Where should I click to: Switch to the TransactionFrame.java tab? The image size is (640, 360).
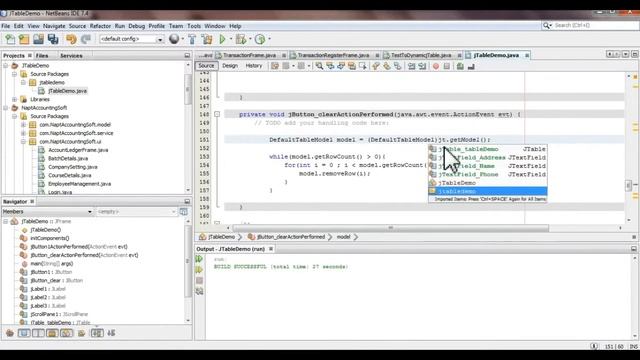[x=249, y=55]
